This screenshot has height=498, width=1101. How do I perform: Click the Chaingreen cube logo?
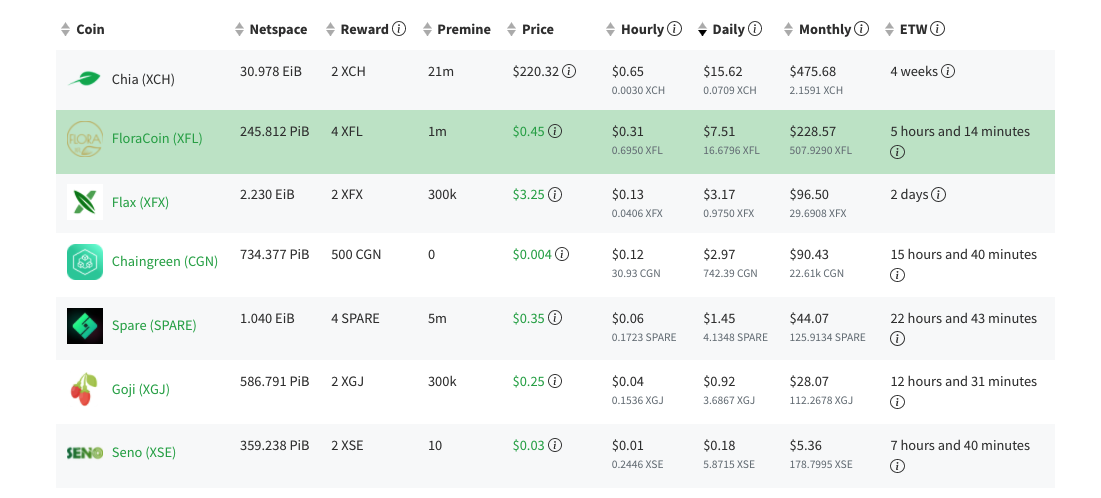point(85,262)
